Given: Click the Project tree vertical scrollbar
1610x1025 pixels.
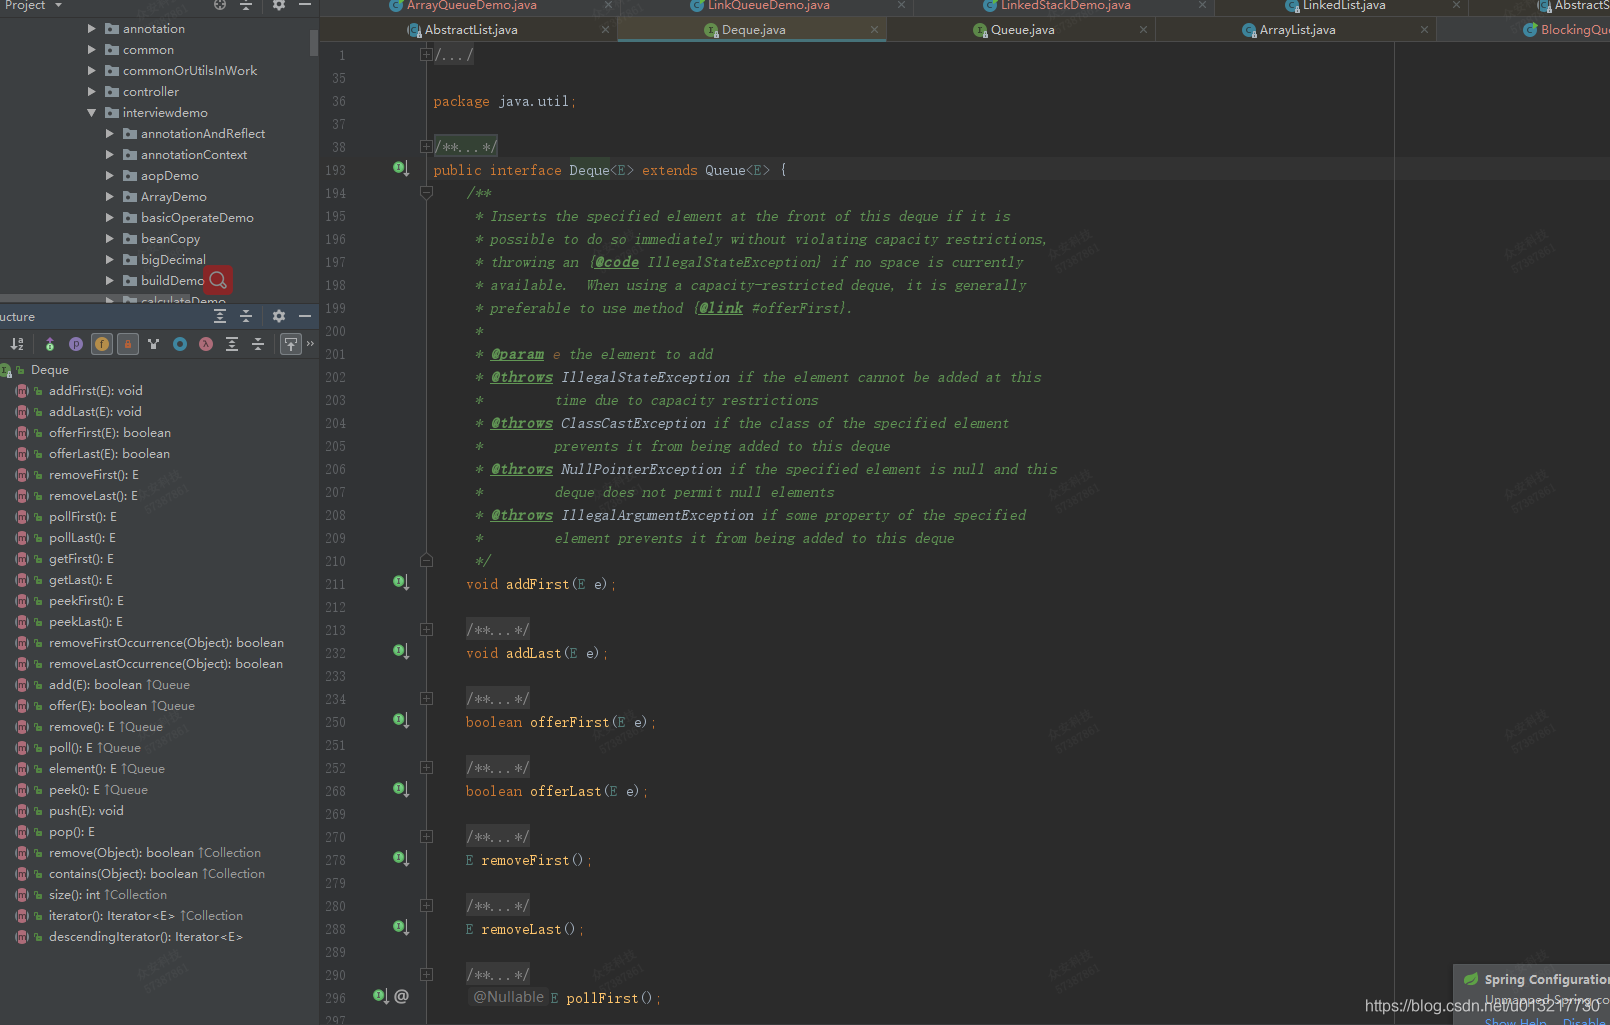Looking at the screenshot, I should (x=314, y=43).
